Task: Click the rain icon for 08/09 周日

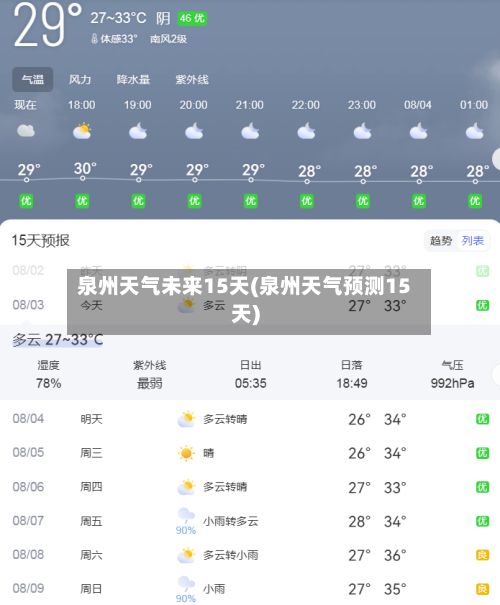Action: click(x=186, y=584)
